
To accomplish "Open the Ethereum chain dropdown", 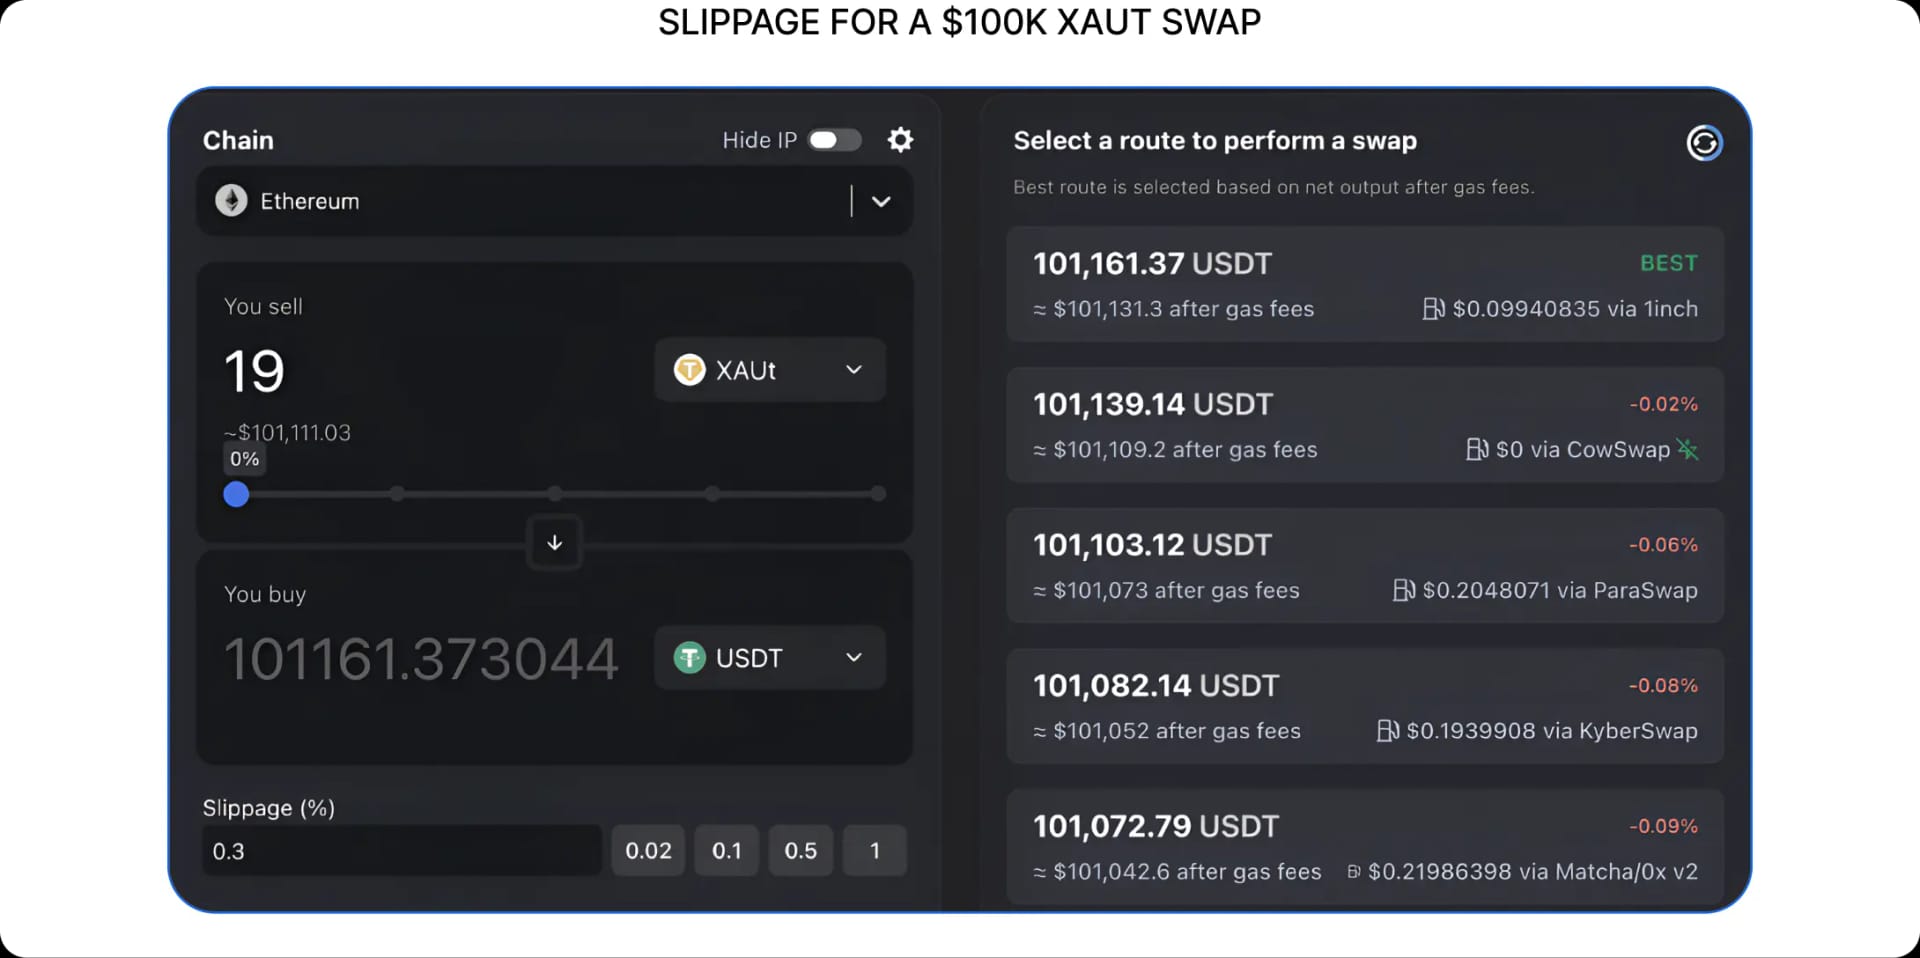I will tap(881, 201).
